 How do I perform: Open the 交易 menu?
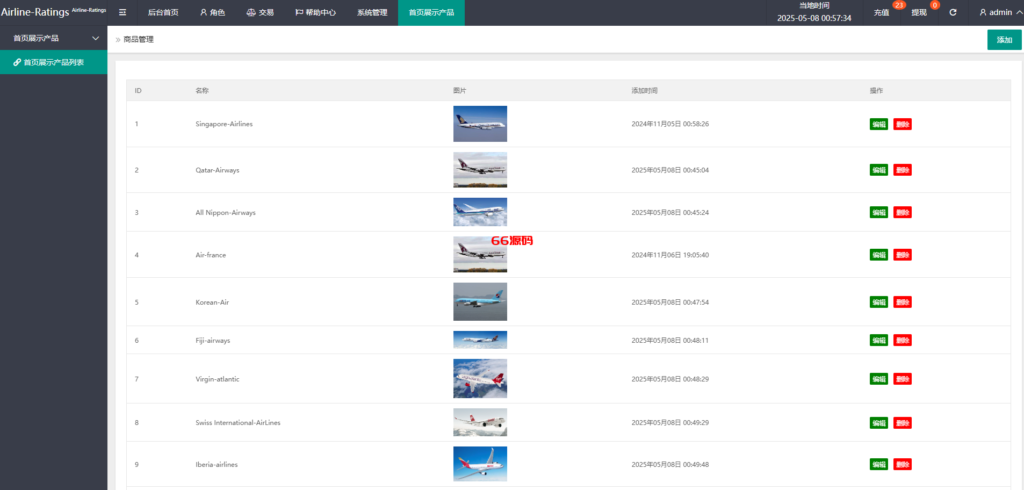[261, 12]
